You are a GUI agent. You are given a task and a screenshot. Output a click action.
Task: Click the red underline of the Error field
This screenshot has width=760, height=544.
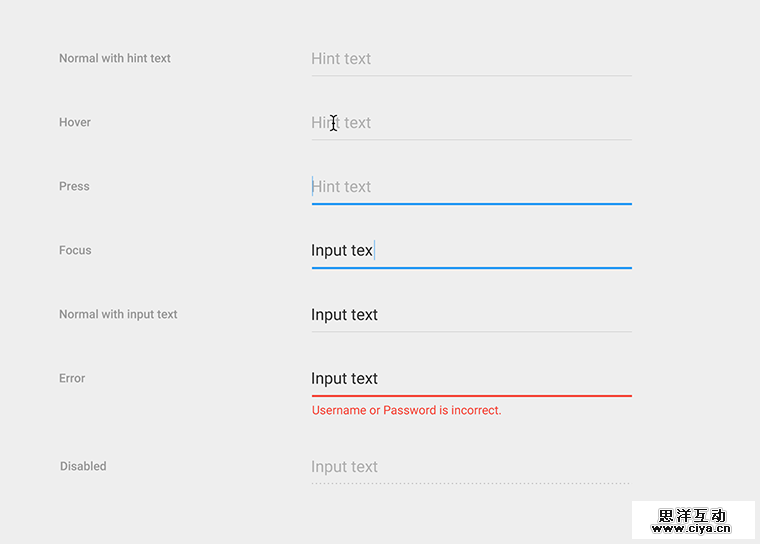pyautogui.click(x=471, y=396)
